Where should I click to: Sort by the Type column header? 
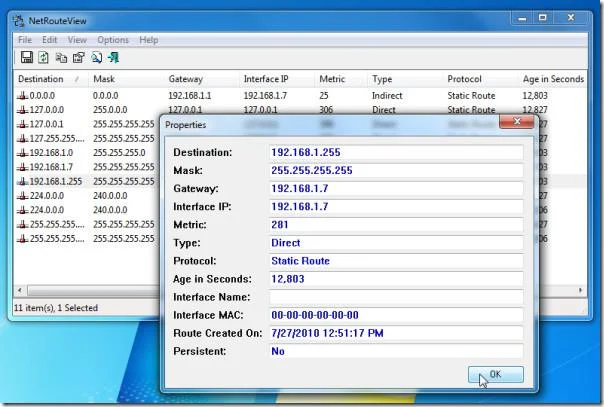405,79
